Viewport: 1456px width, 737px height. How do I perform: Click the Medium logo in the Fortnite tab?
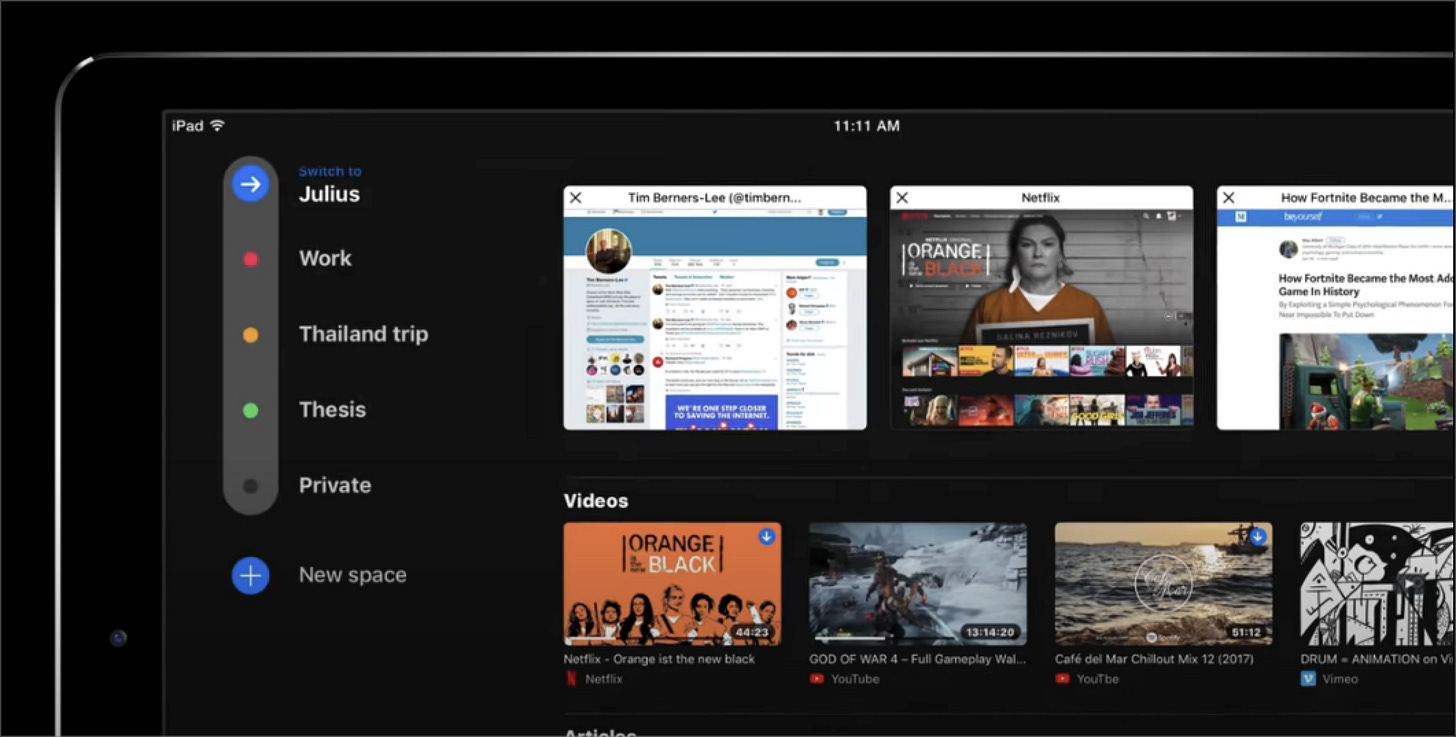coord(1241,217)
